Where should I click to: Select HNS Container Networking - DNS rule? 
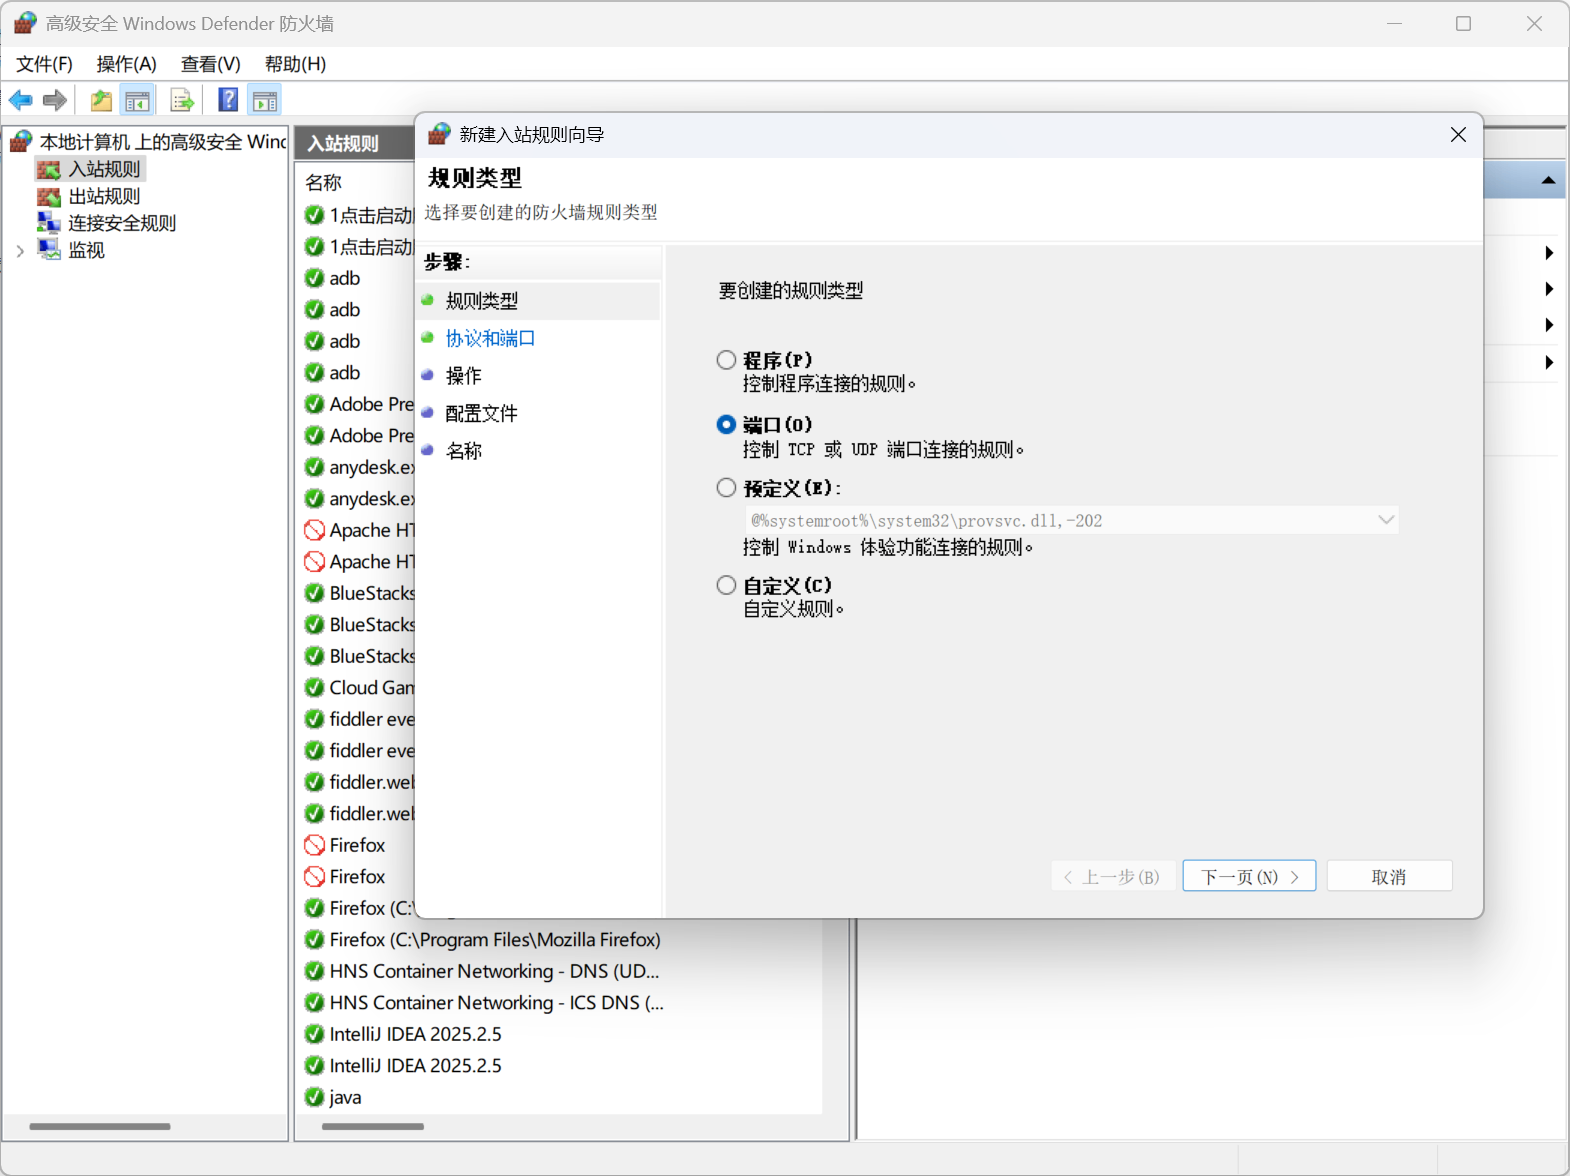pos(494,971)
